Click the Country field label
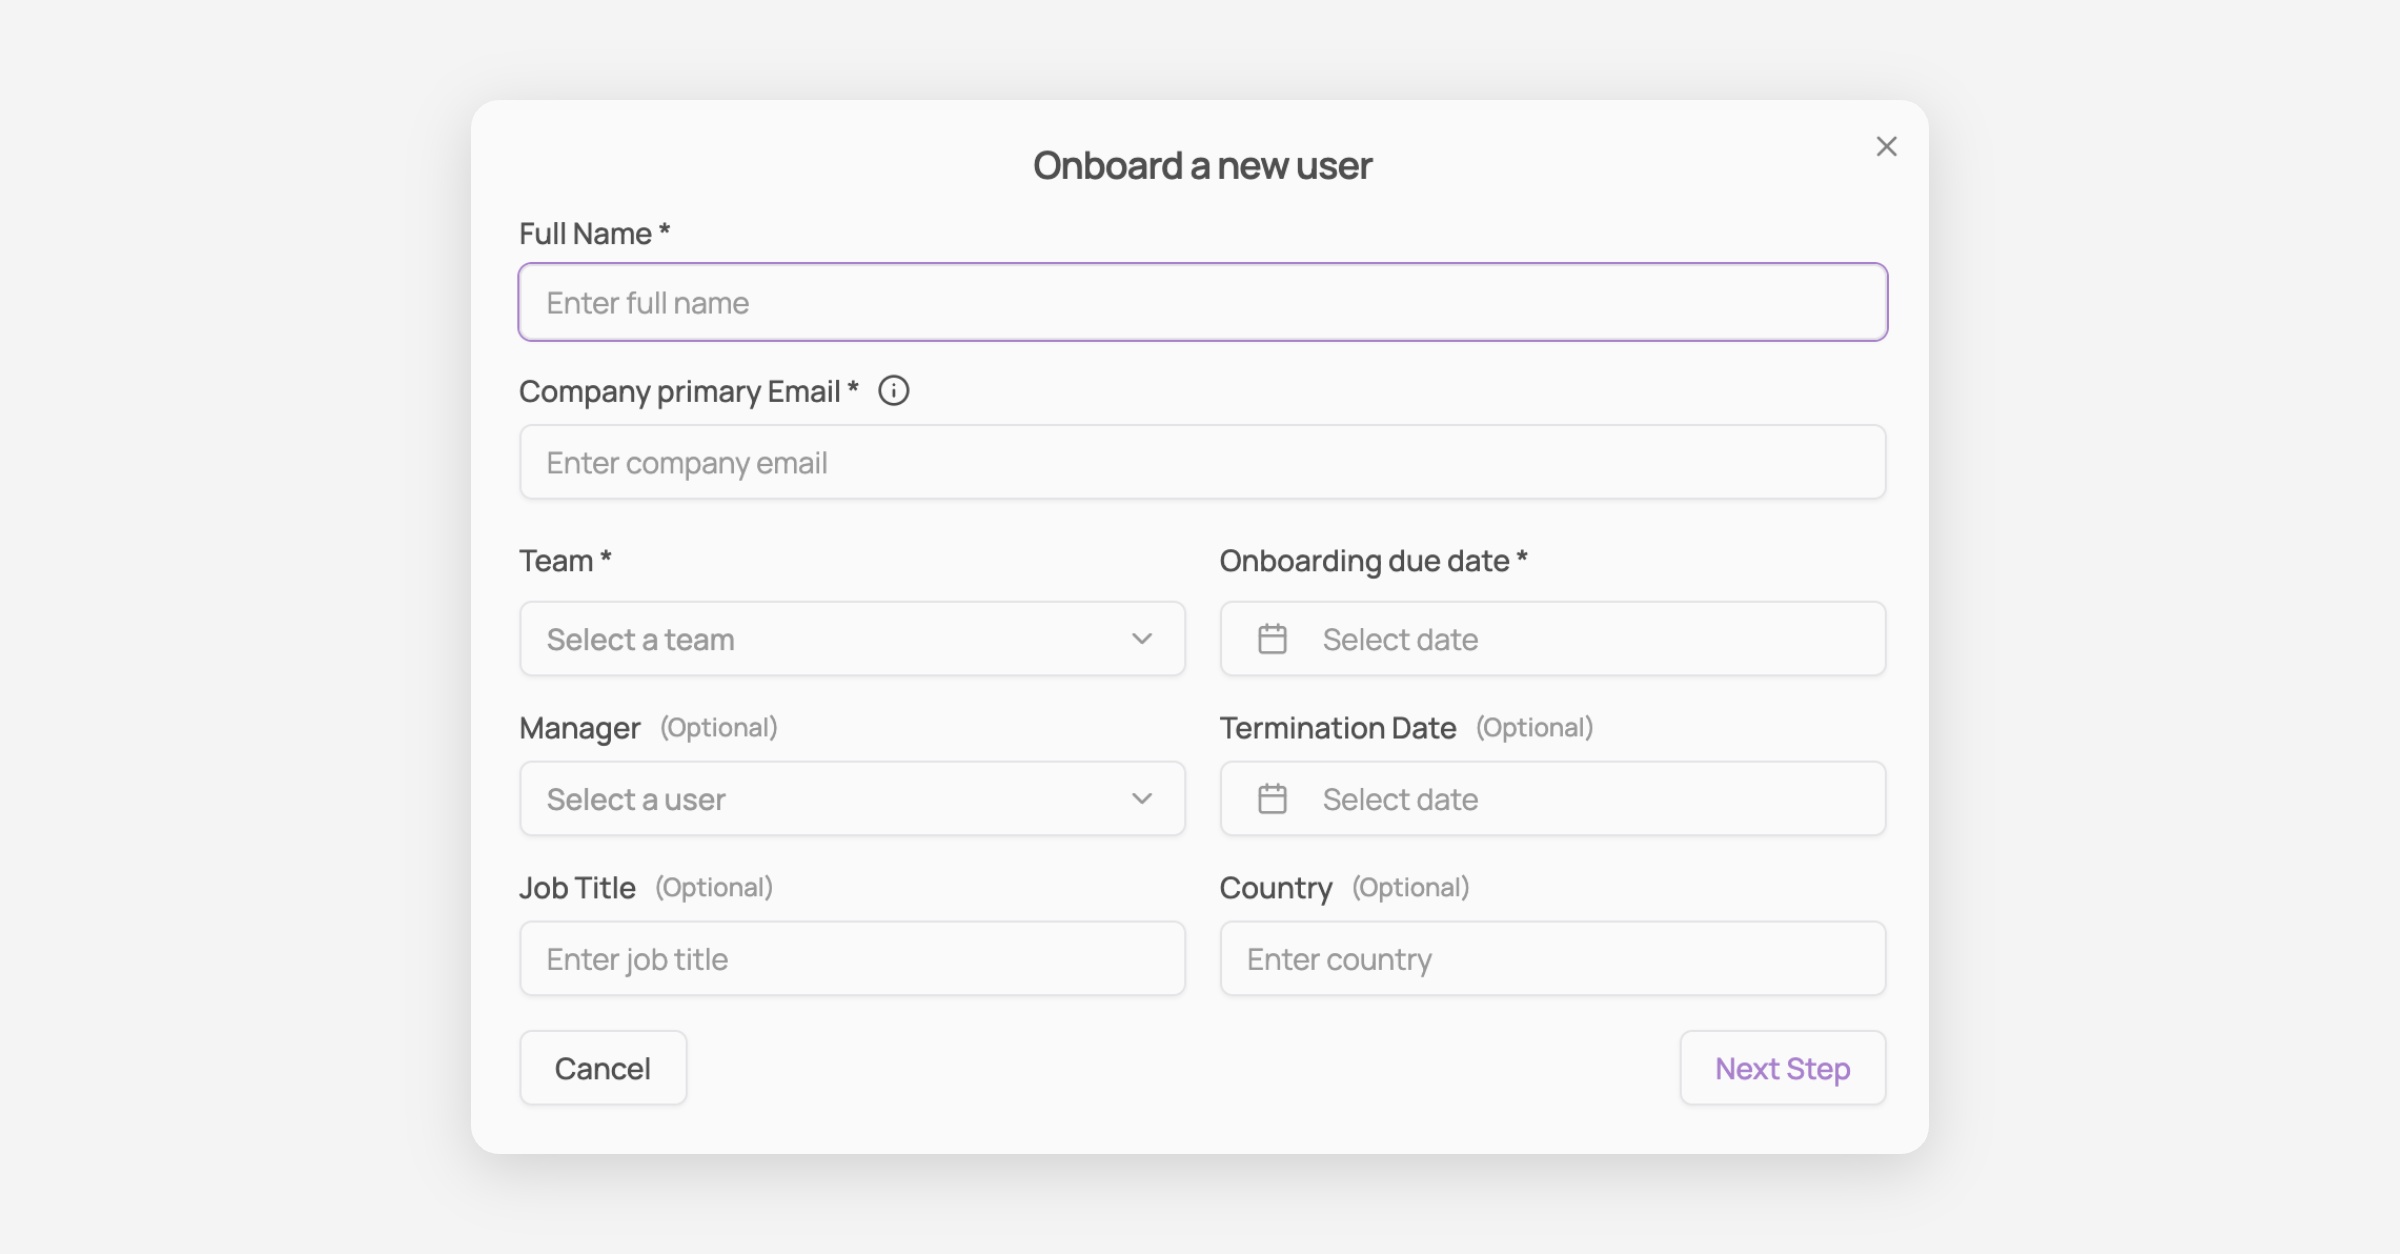Screen dimensions: 2400x1254 click(1276, 888)
